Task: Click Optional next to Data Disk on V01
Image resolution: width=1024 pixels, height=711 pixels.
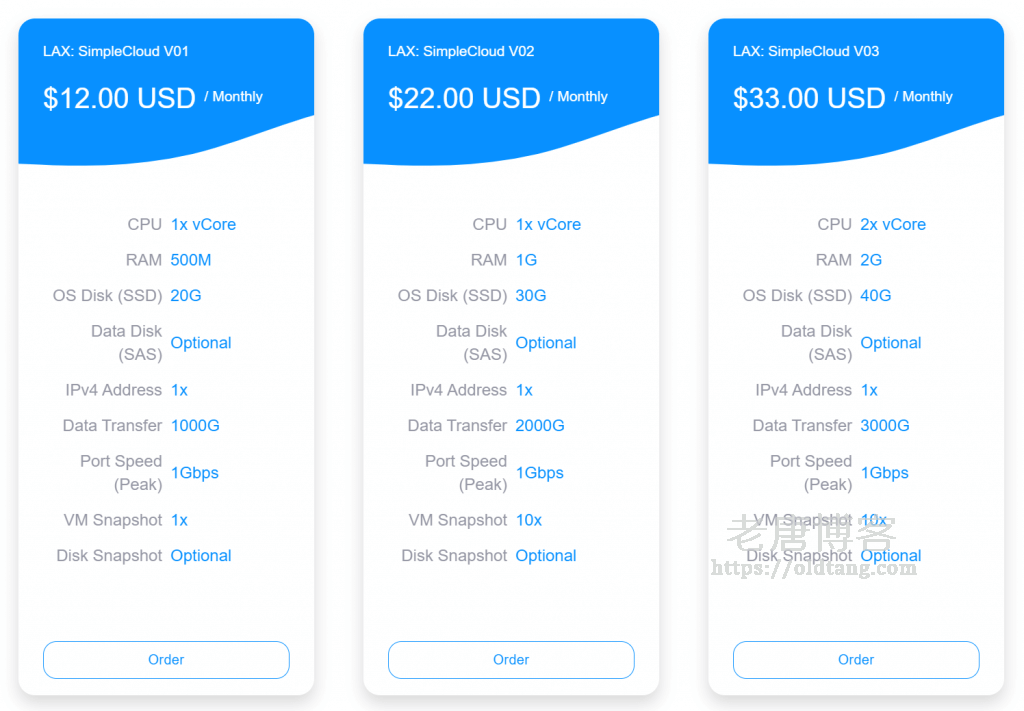Action: tap(200, 342)
